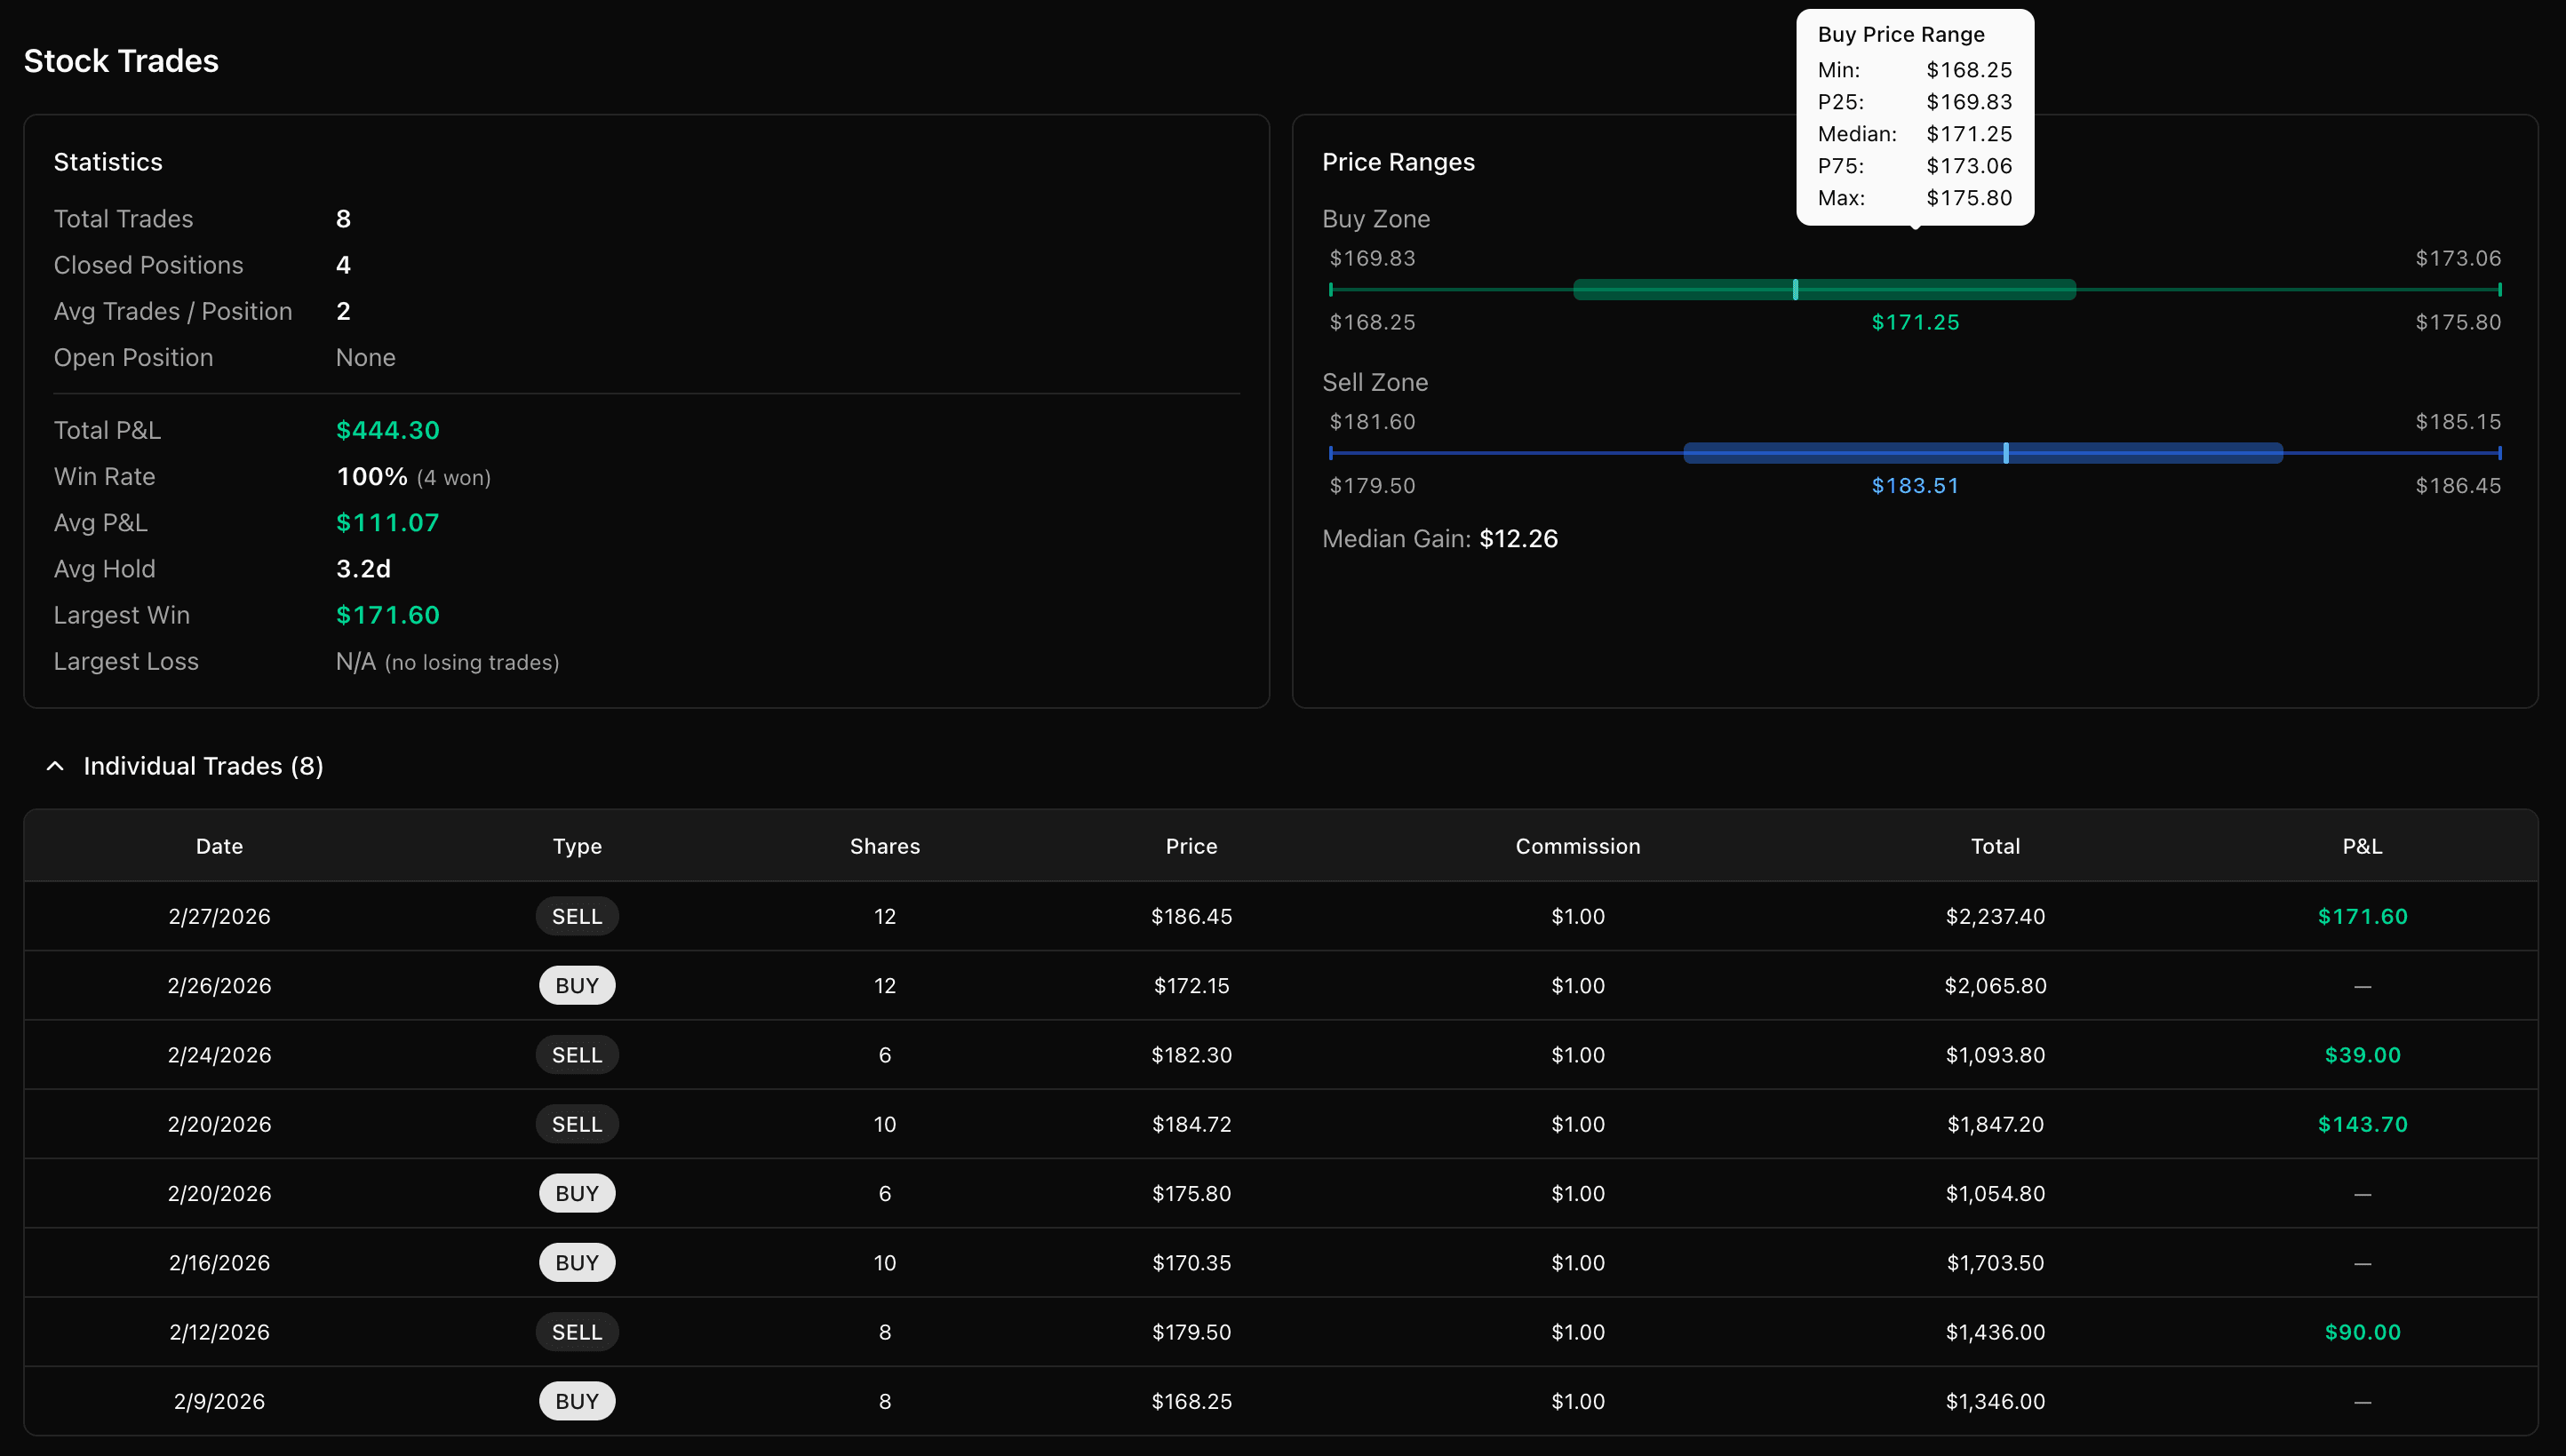Click the Total P&L value of $444.30

(x=387, y=429)
